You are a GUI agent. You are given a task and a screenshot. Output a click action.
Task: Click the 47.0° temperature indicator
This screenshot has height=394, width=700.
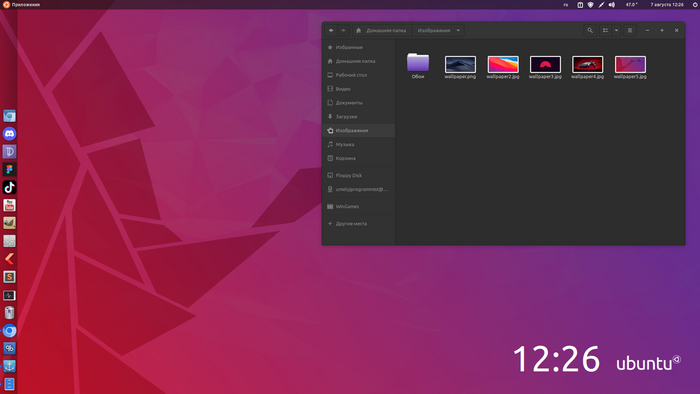click(632, 4)
